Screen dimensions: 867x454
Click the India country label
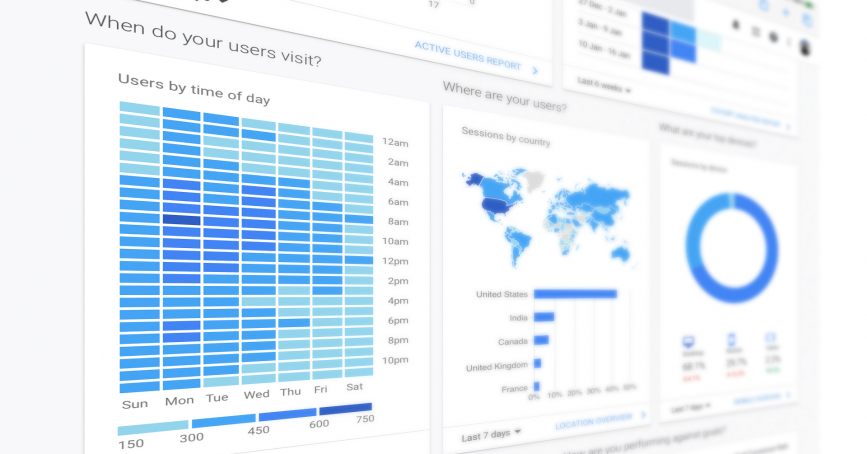[518, 317]
